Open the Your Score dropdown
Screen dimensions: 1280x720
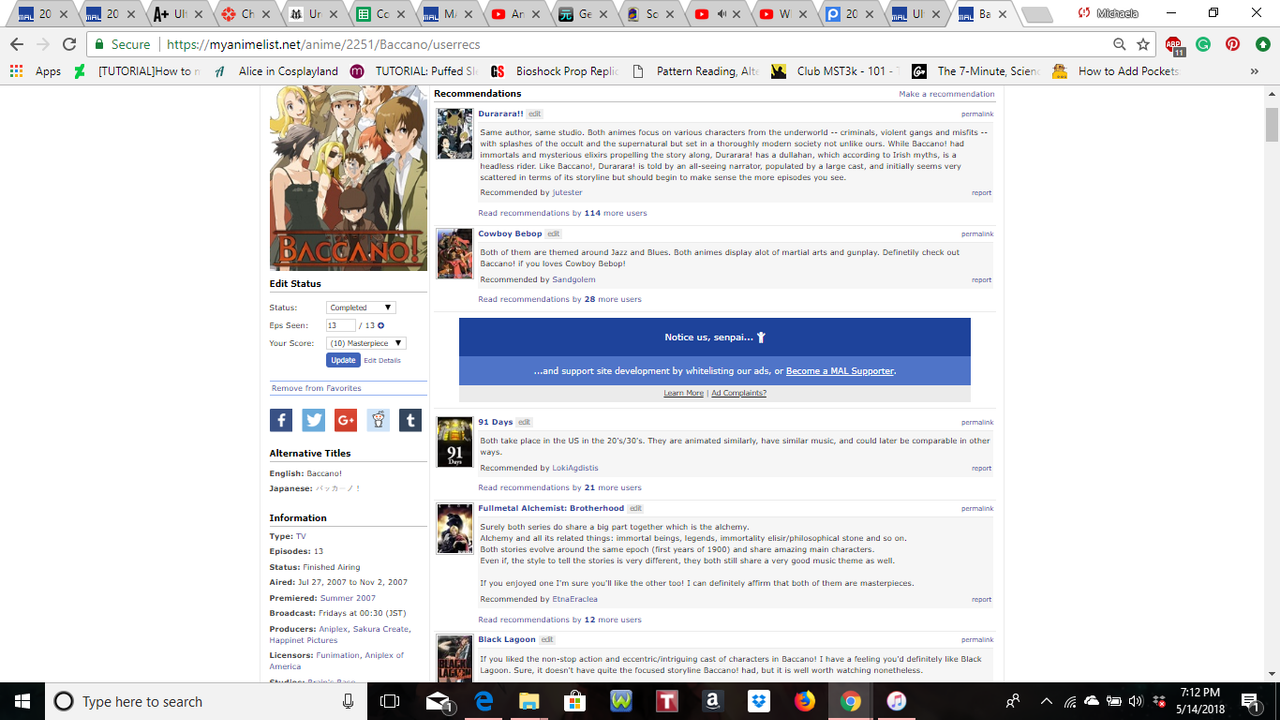point(366,343)
